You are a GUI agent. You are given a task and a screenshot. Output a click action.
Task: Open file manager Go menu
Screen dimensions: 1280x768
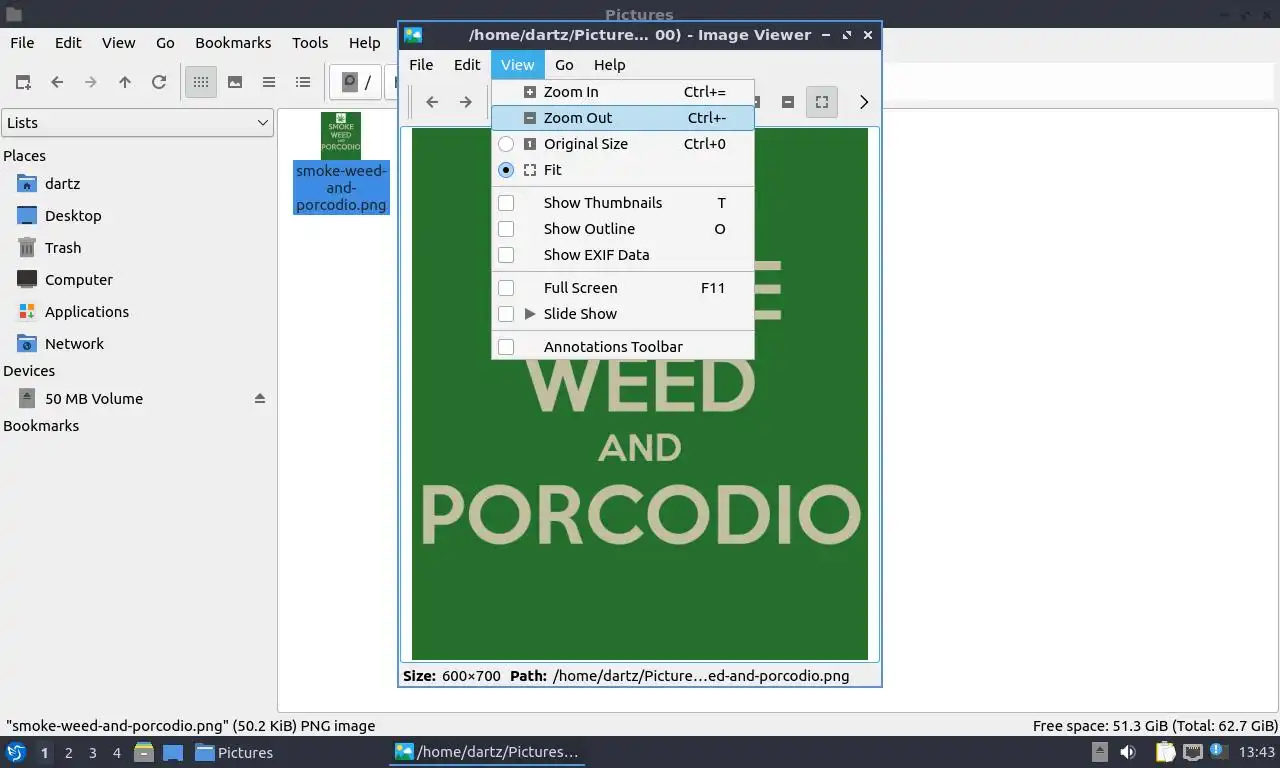[x=165, y=43]
